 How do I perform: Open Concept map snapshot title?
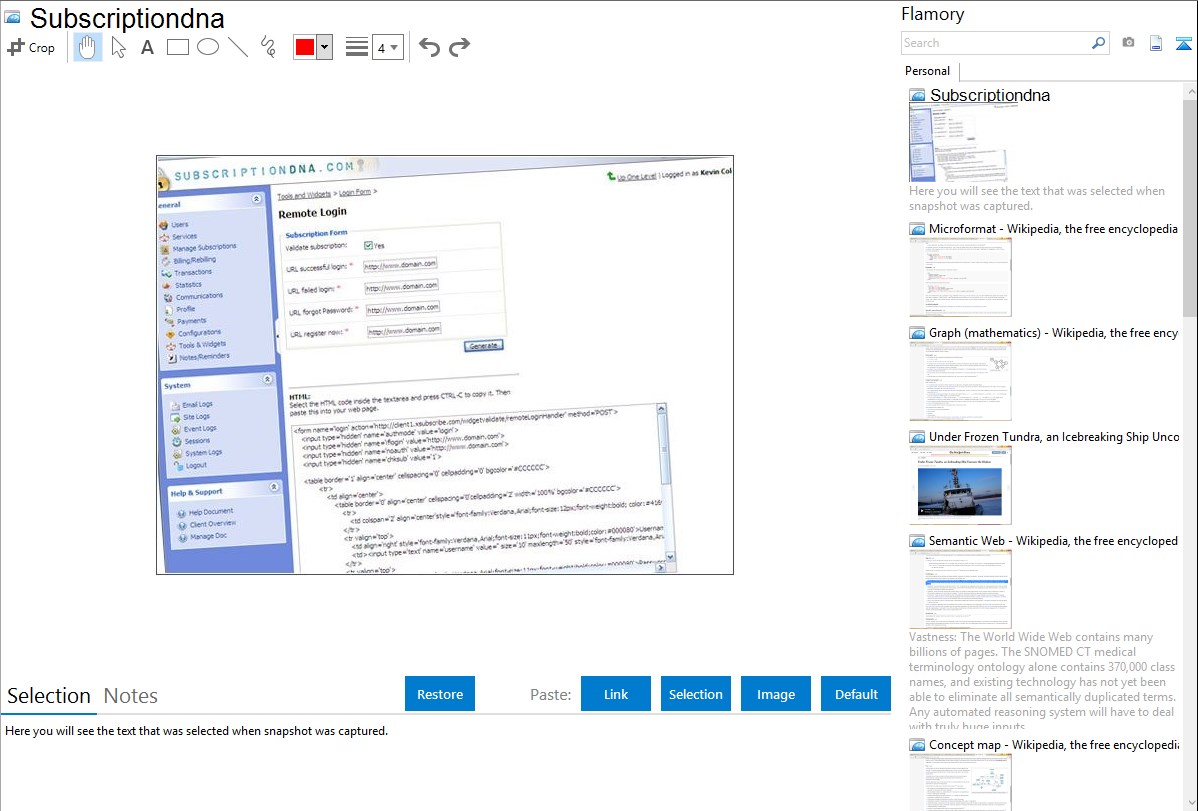click(1053, 744)
